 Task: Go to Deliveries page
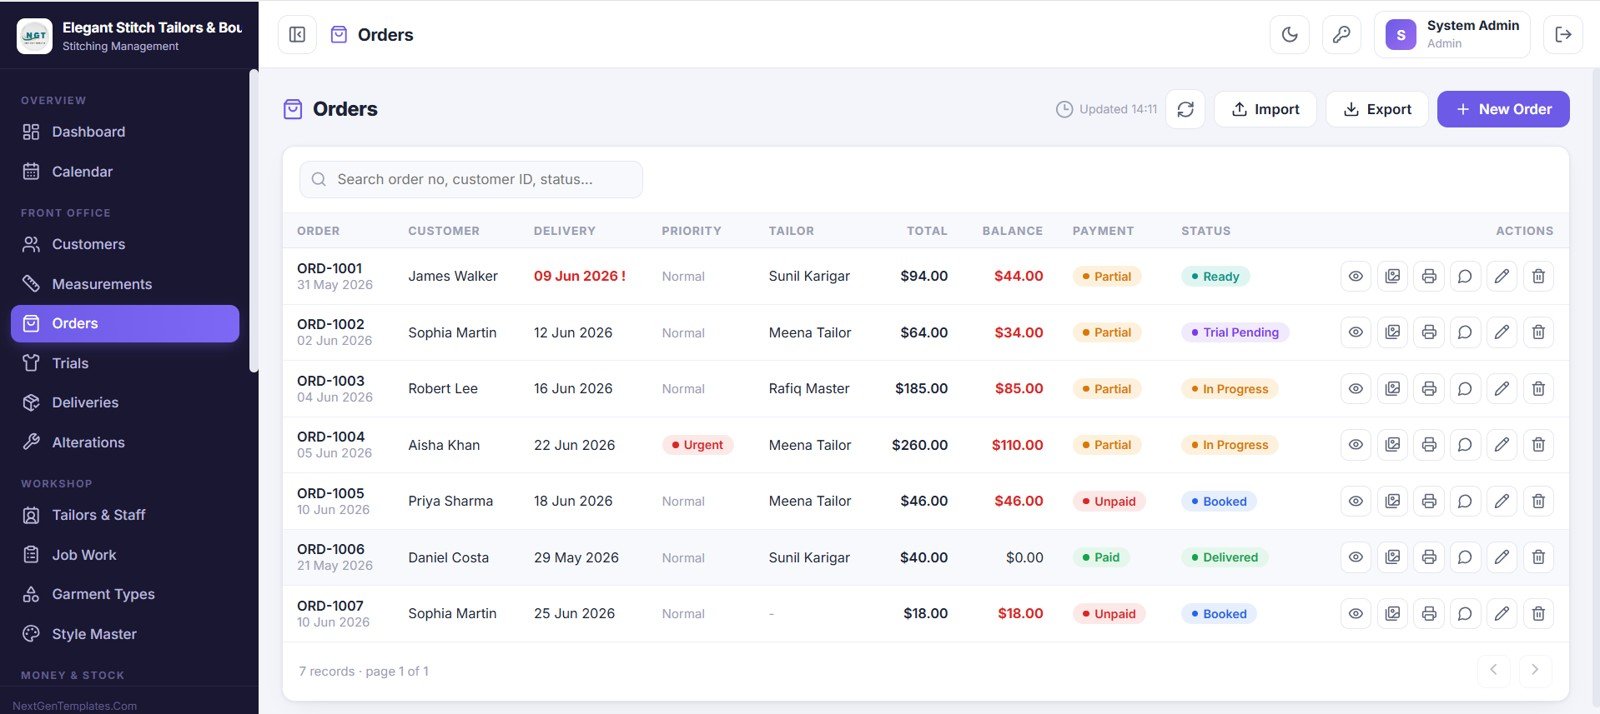coord(125,402)
